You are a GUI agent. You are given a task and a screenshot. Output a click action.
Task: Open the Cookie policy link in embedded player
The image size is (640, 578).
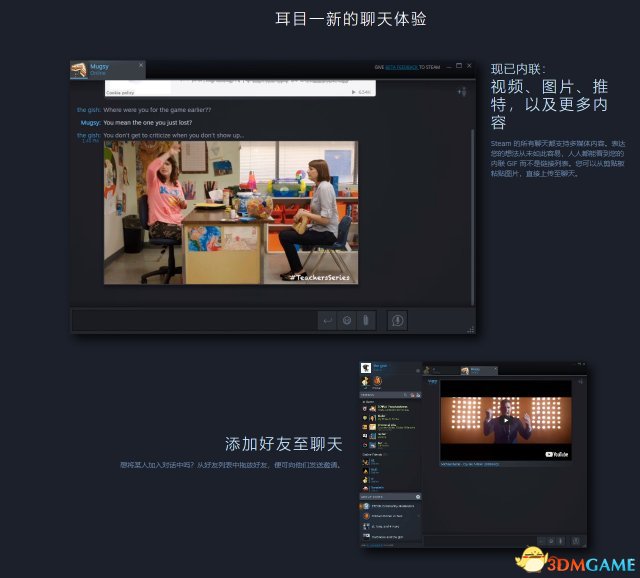120,93
